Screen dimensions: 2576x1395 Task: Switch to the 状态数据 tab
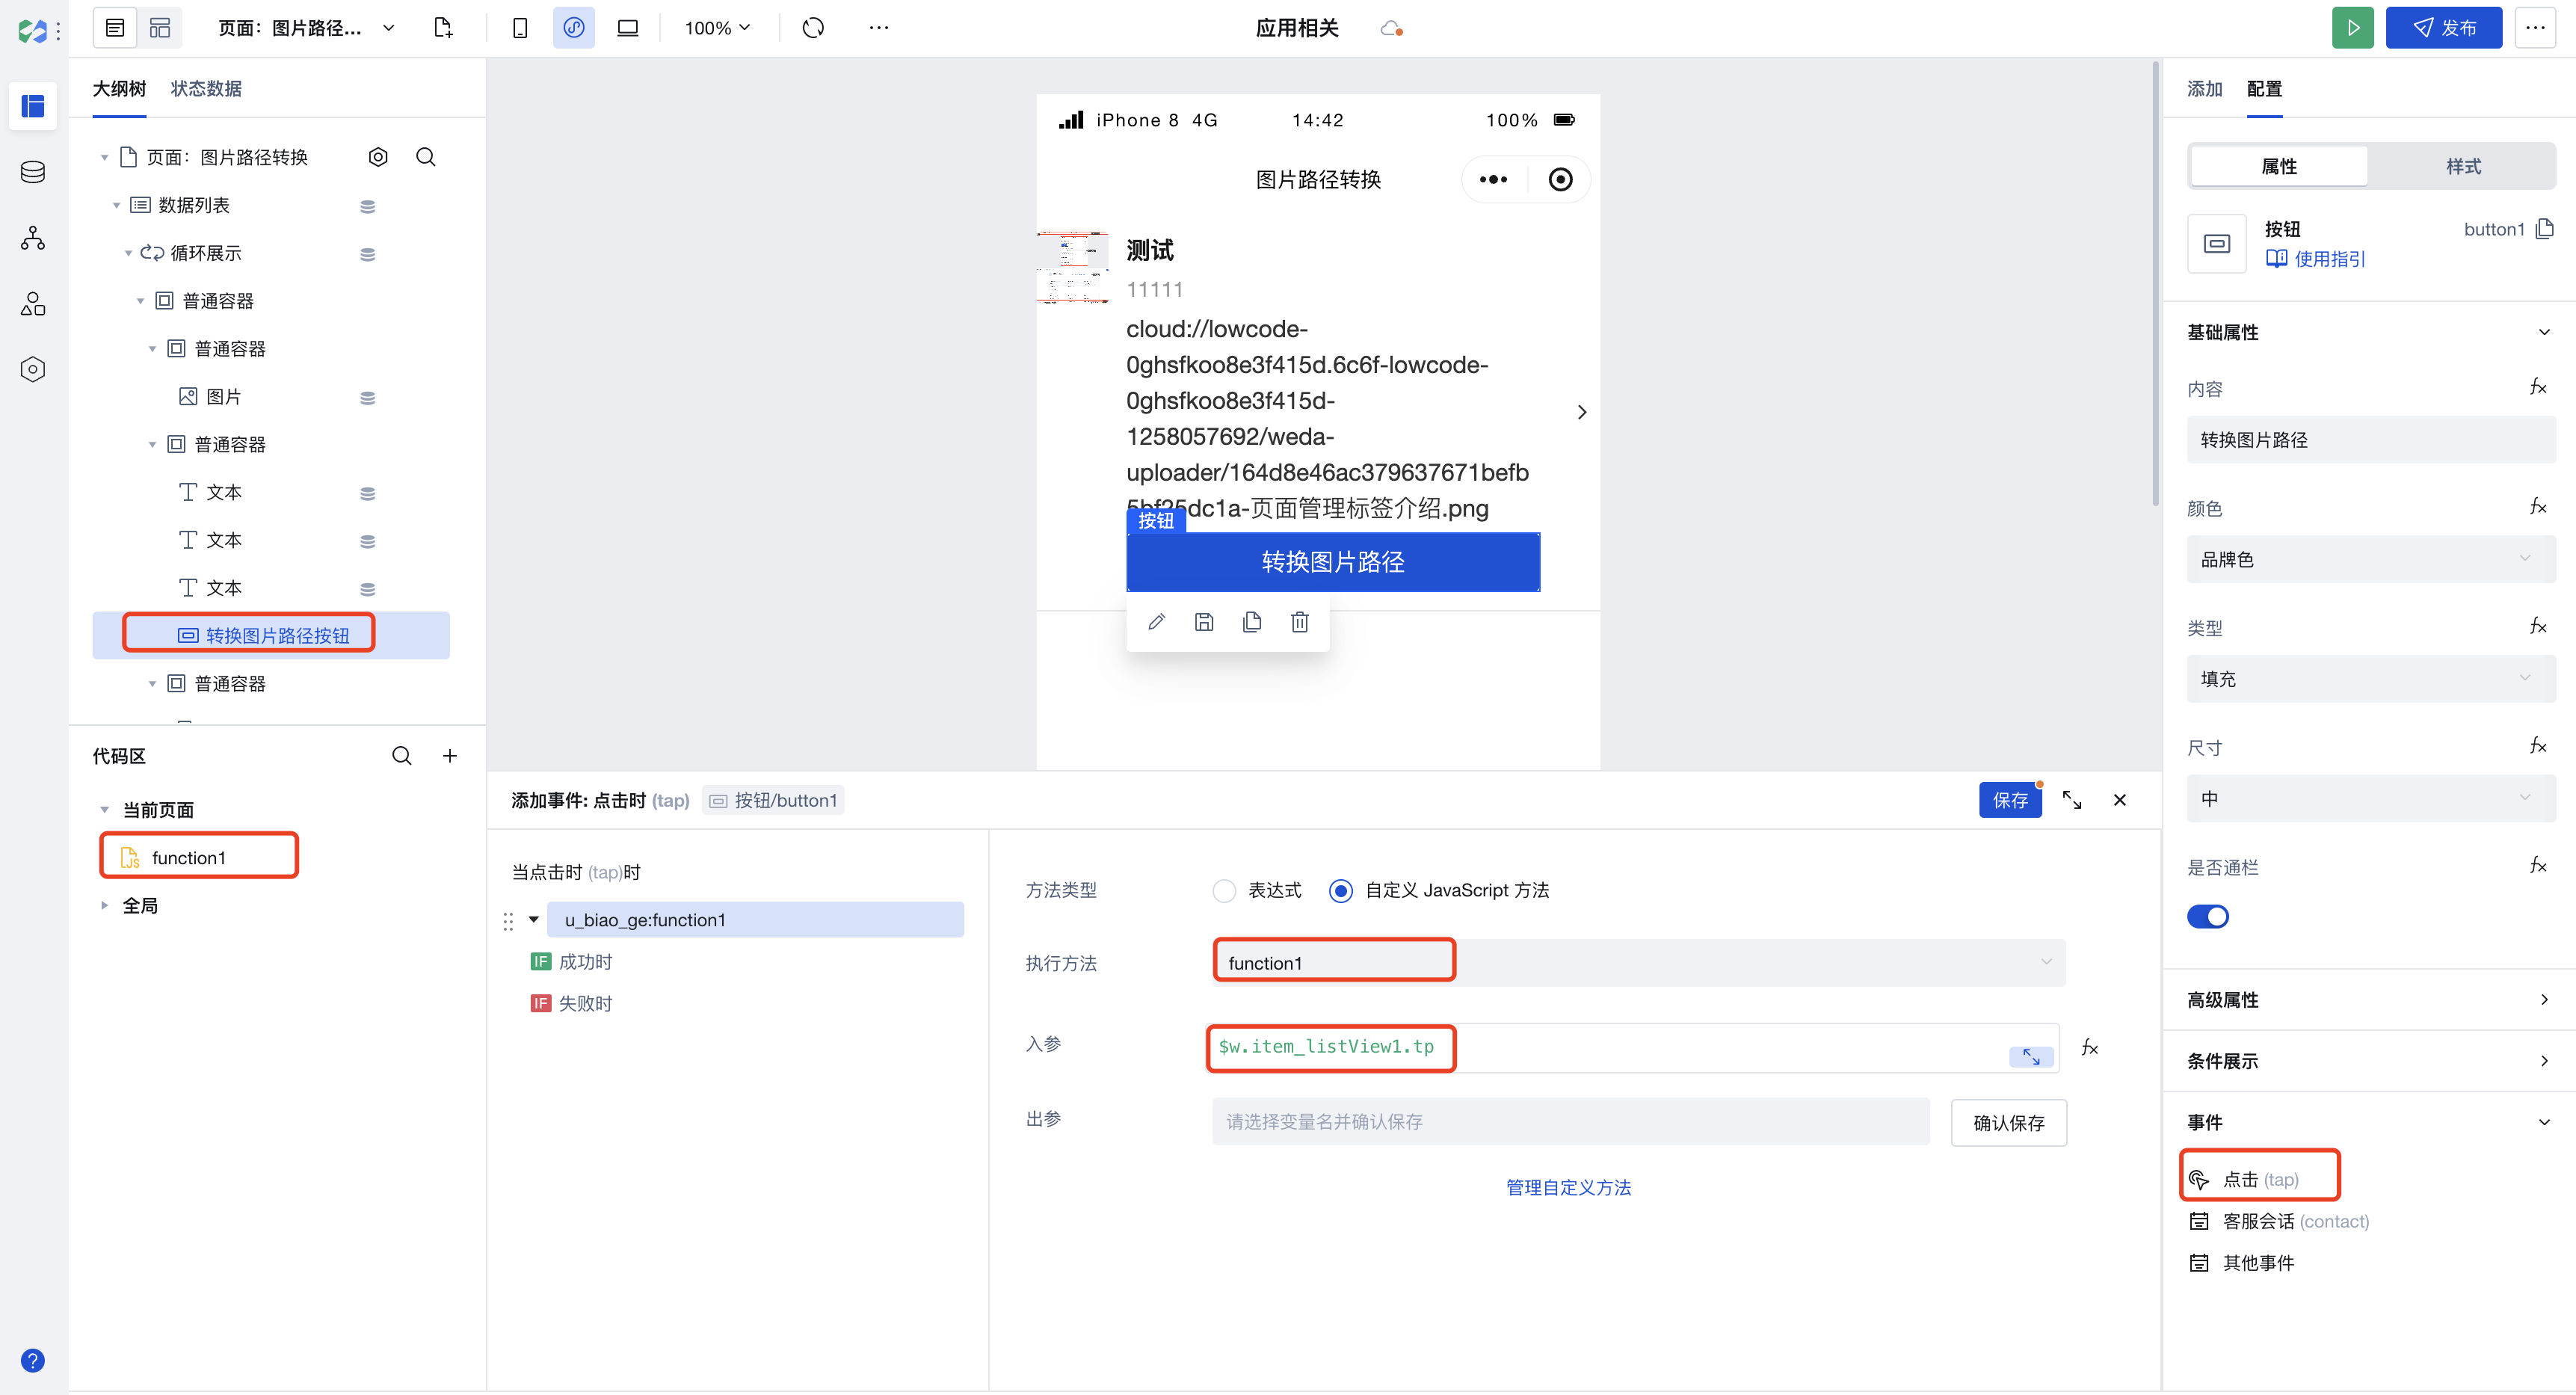[x=206, y=88]
